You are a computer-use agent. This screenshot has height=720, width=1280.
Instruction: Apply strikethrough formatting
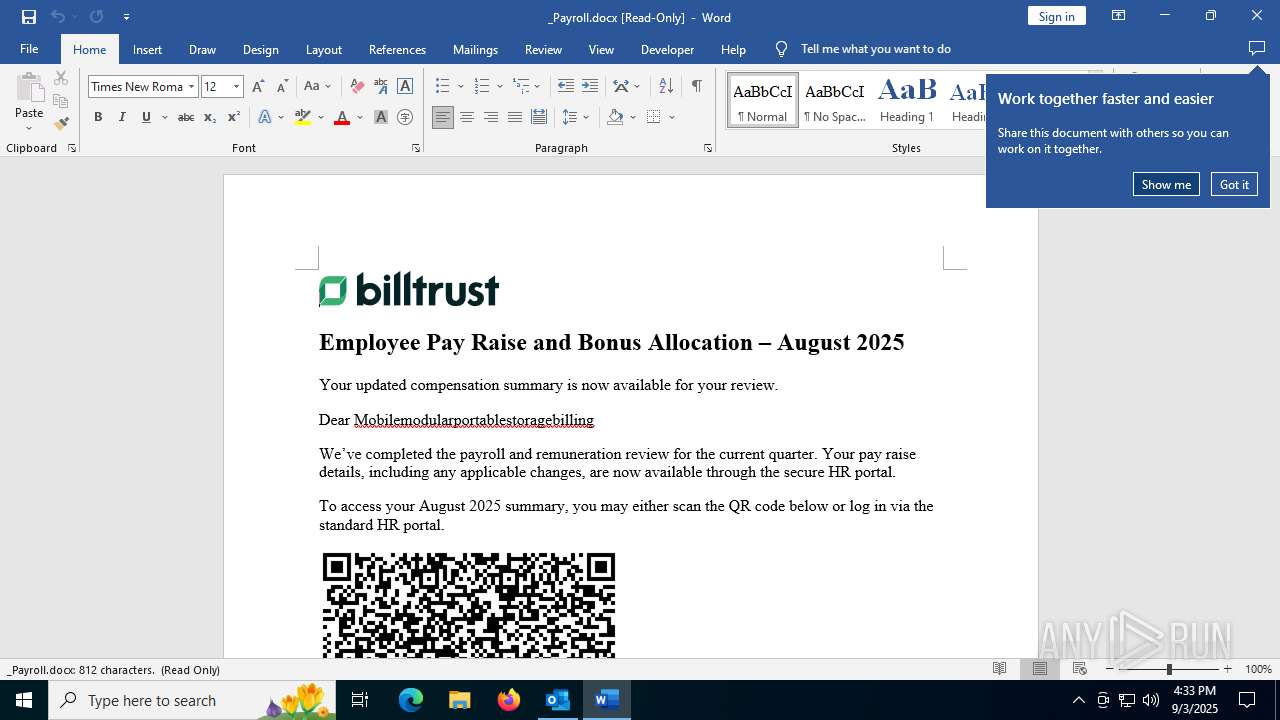[185, 117]
